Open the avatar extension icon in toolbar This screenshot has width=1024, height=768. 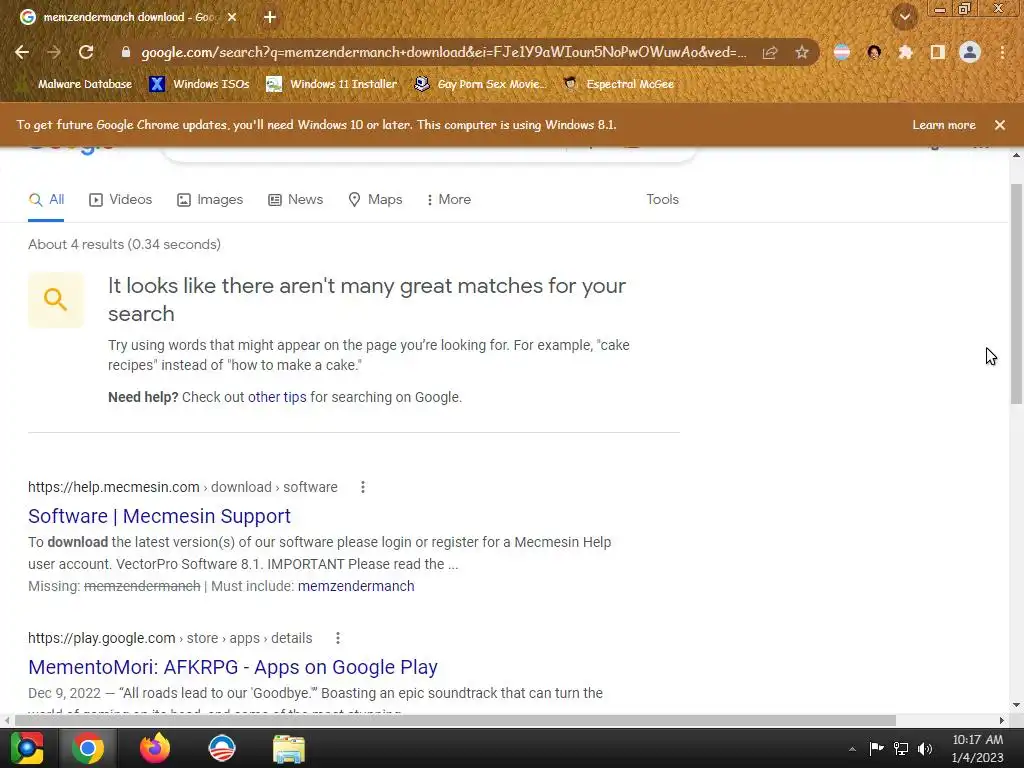click(x=874, y=52)
